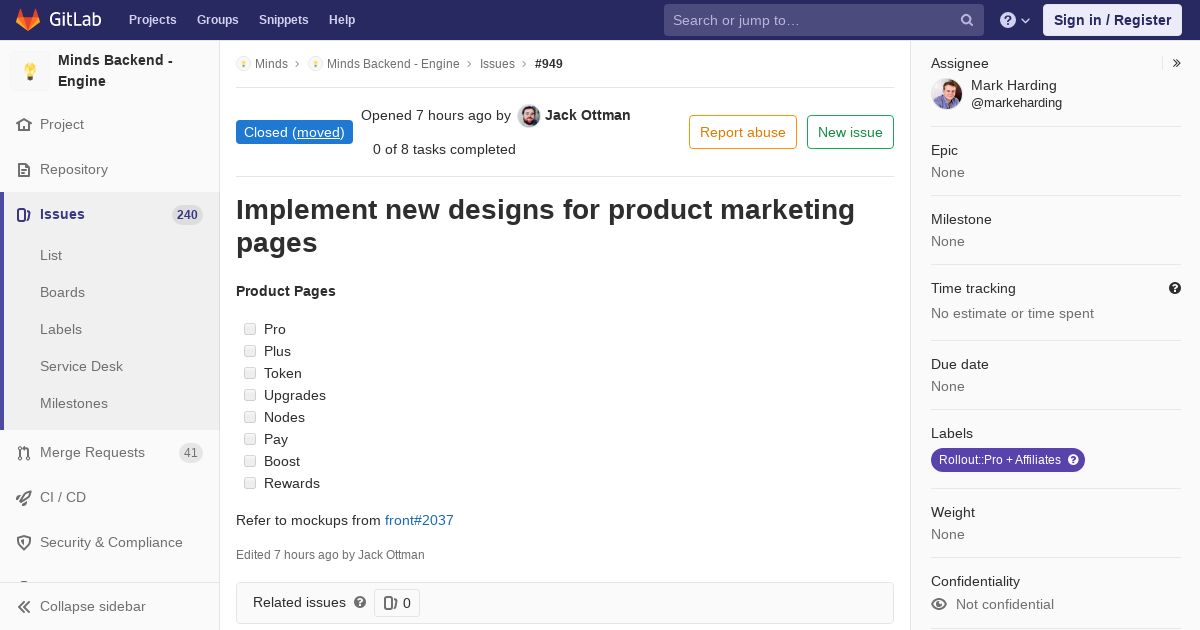Toggle the Pro task checkbox
The height and width of the screenshot is (630, 1200).
(250, 329)
